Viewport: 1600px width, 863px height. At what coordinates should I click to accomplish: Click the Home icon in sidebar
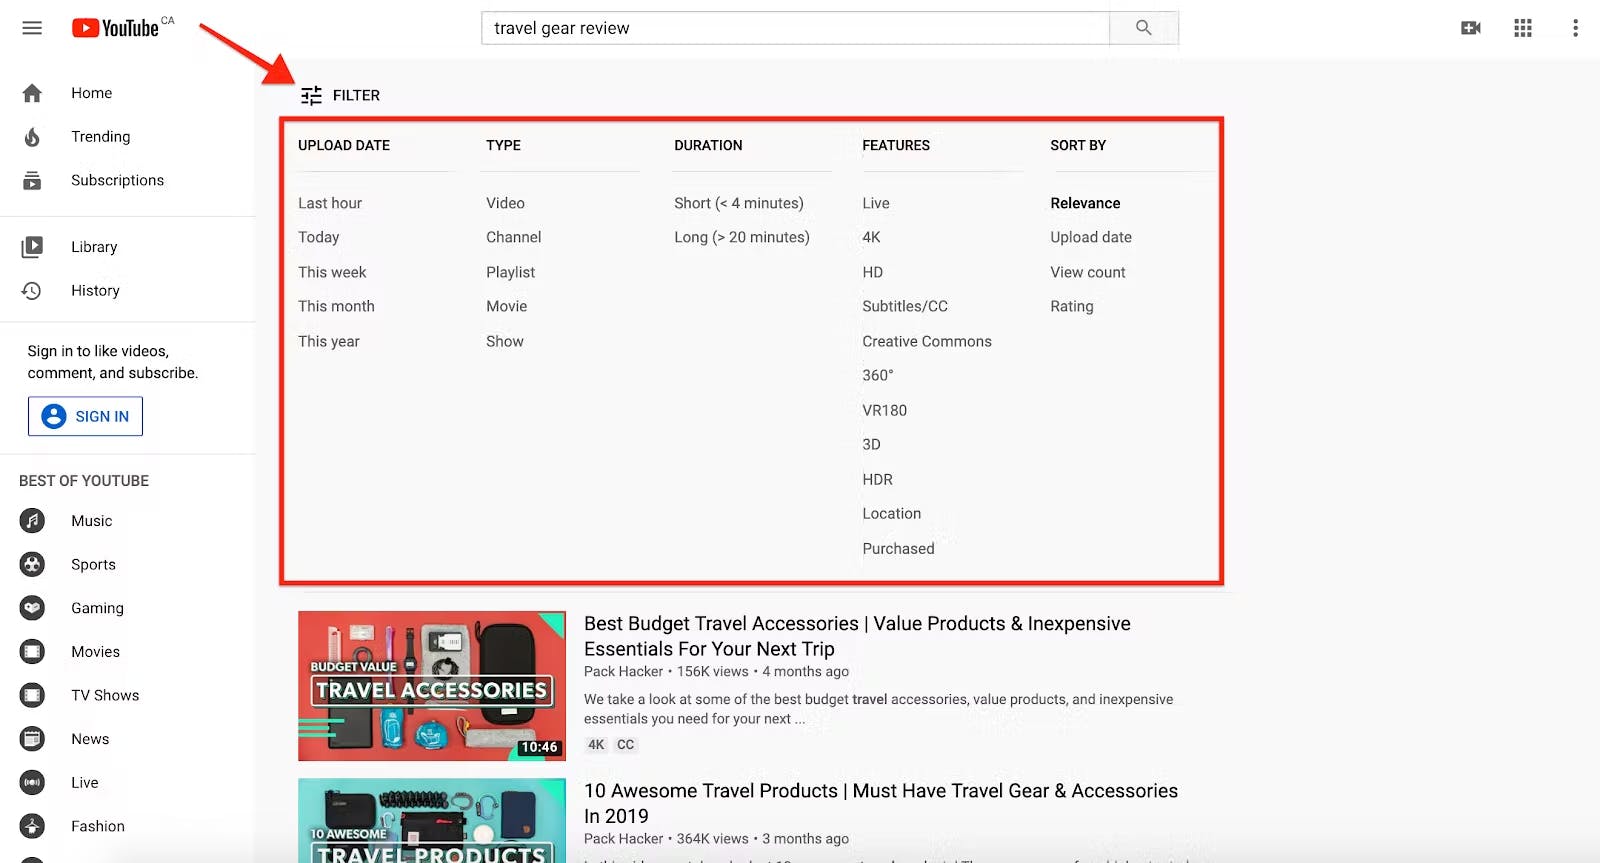click(x=32, y=93)
